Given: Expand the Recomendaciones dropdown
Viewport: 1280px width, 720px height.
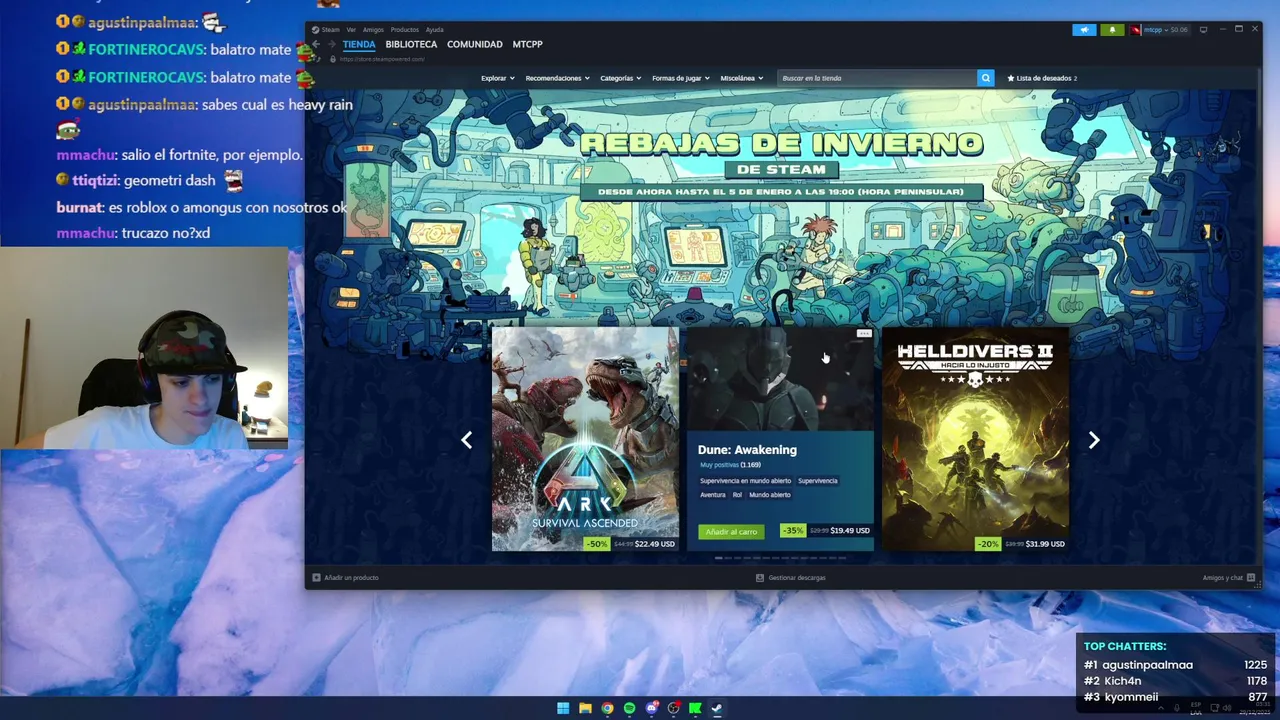Looking at the screenshot, I should (x=557, y=78).
